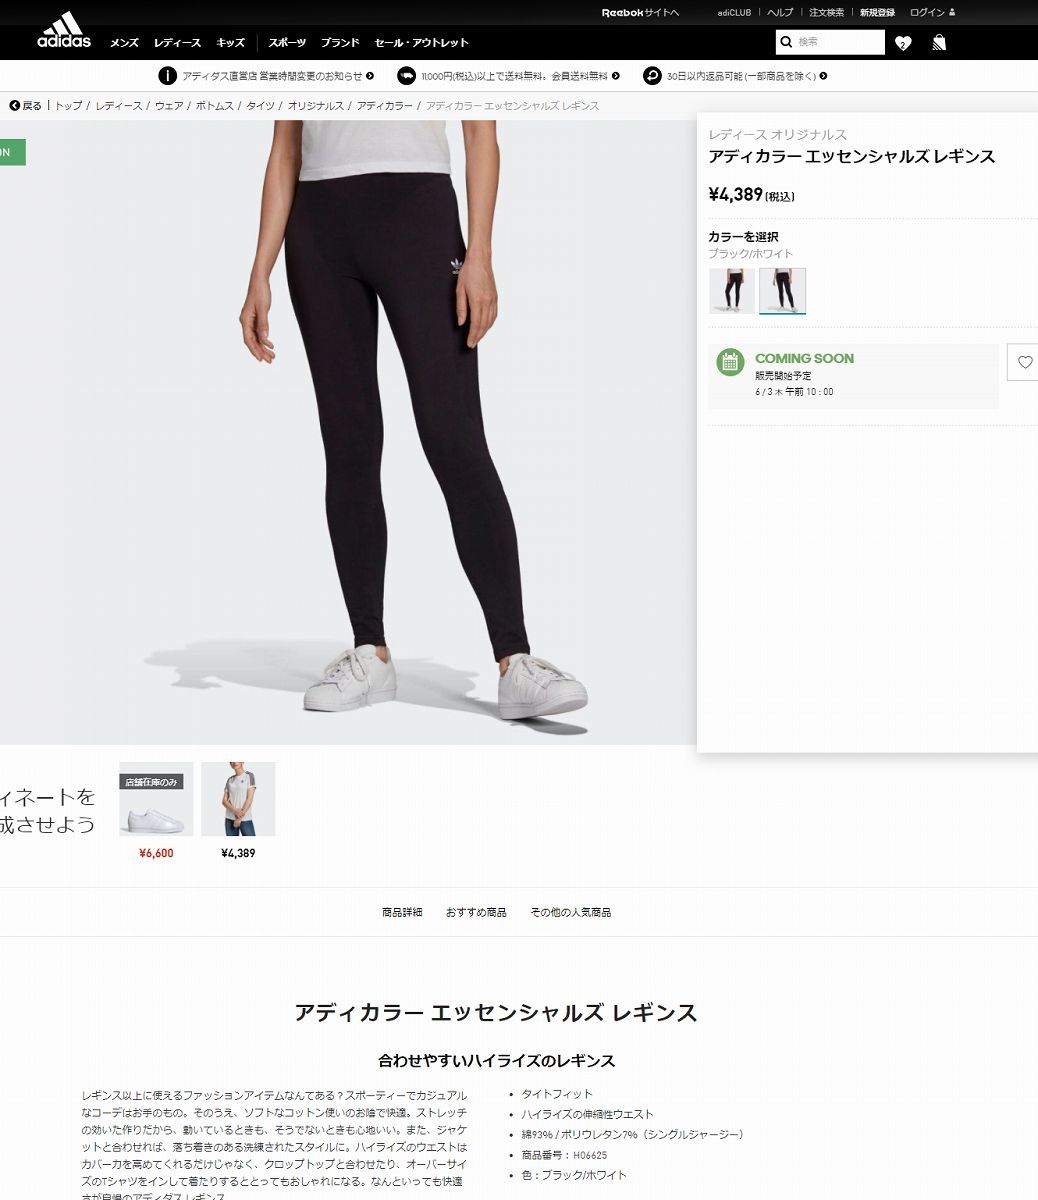
Task: Add leggings to wishlist with heart button
Action: pyautogui.click(x=1024, y=362)
